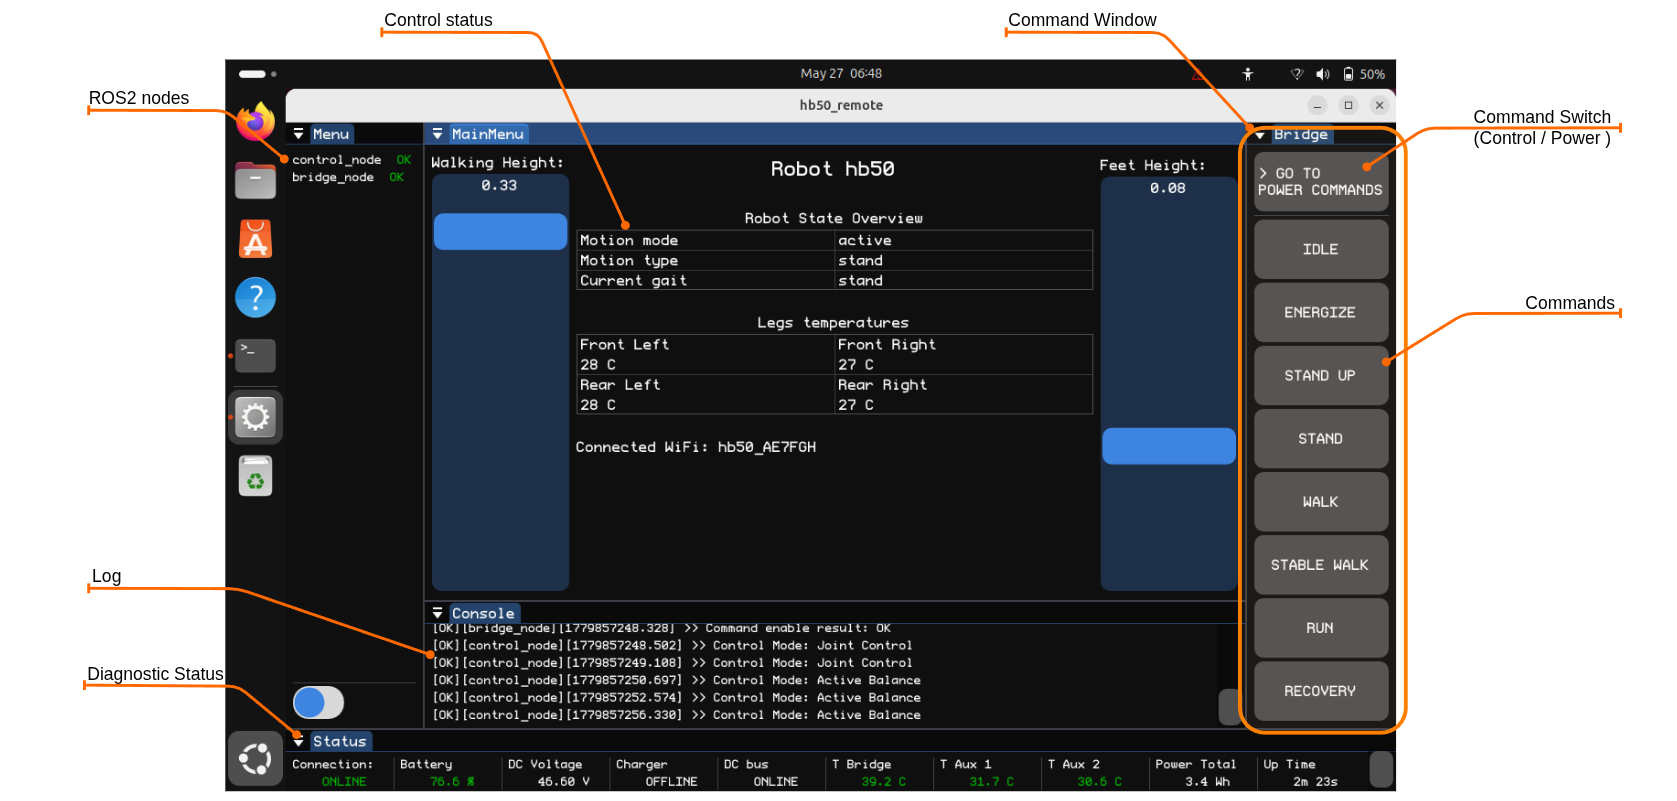Select control_node in the Menu list
The width and height of the screenshot is (1677, 801).
coord(336,160)
